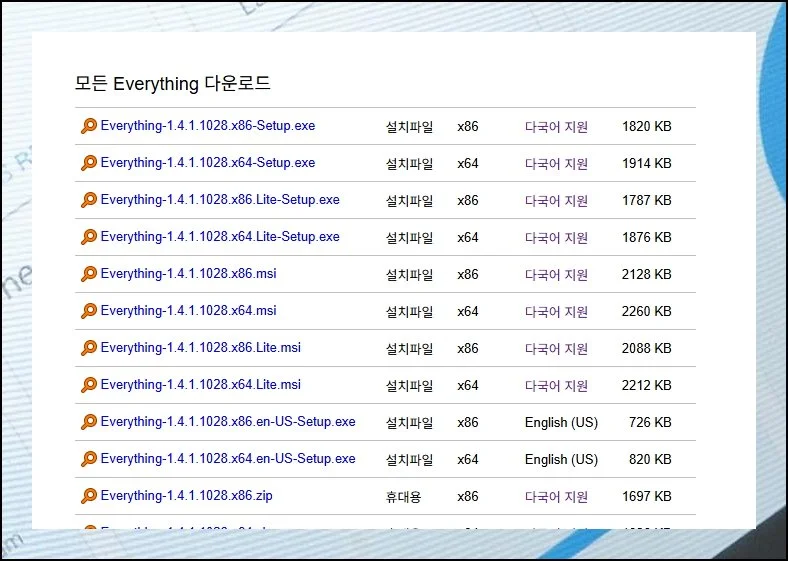Click the 1820 KB size value
This screenshot has width=788, height=561.
(647, 126)
